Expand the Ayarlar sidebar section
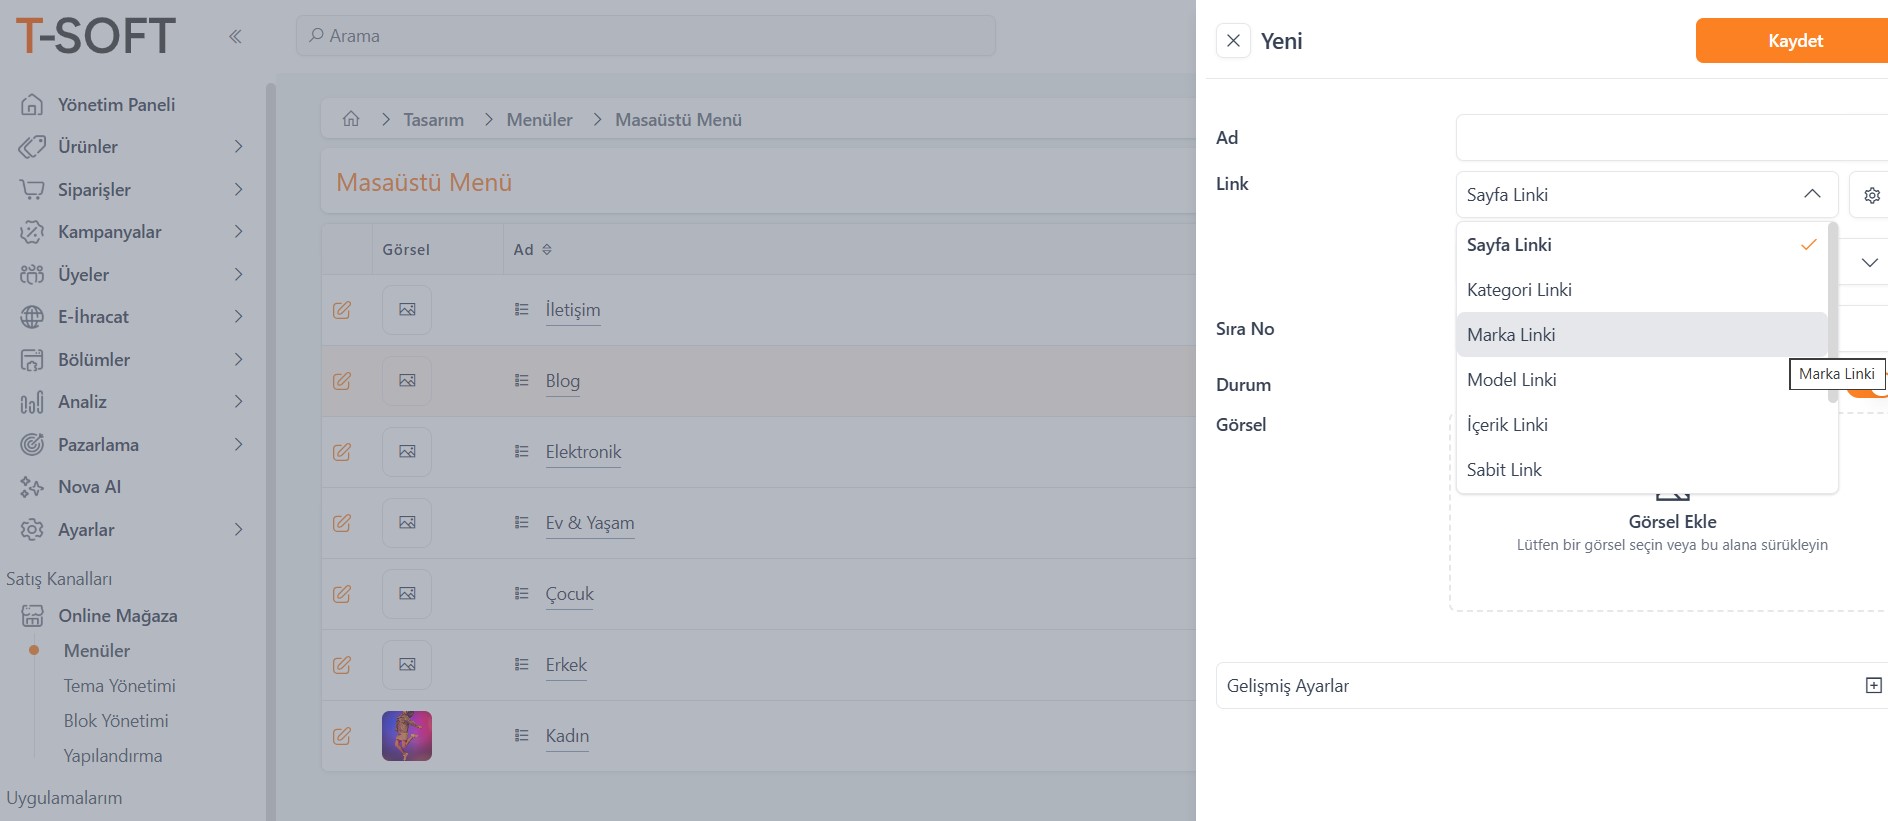Image resolution: width=1888 pixels, height=821 pixels. [238, 530]
